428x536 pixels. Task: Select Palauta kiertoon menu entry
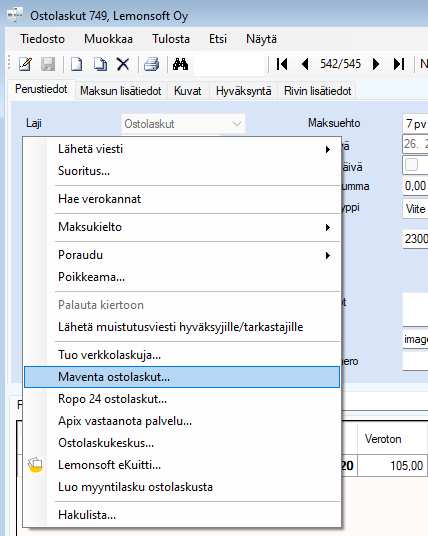click(182, 305)
